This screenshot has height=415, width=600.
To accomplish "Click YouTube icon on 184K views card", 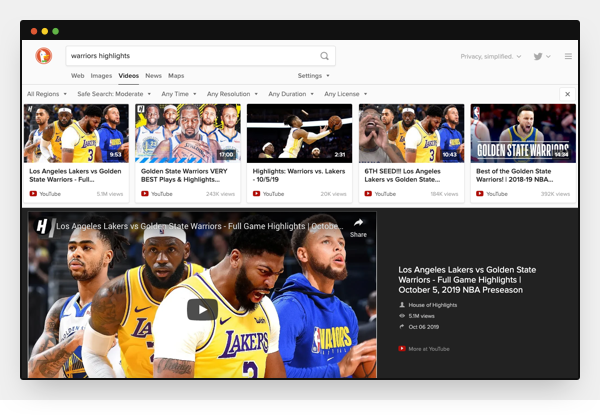I will (368, 194).
